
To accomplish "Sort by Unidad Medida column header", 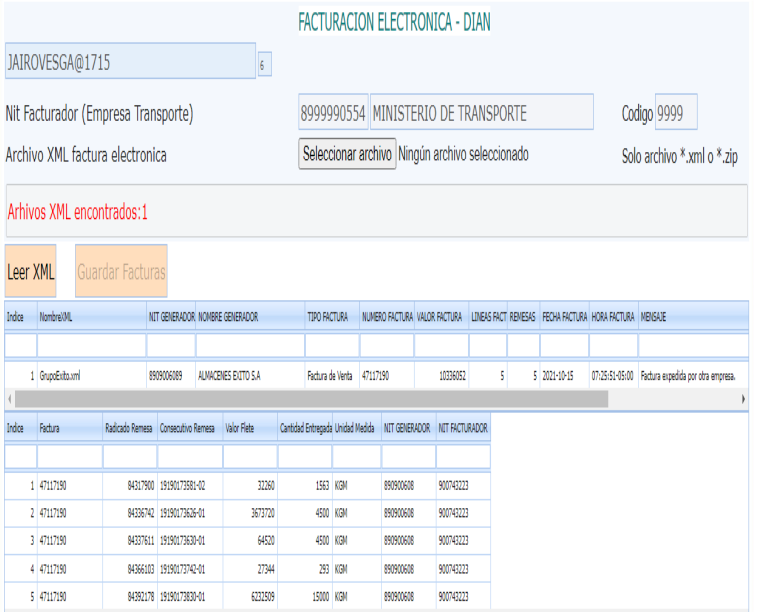I will [357, 428].
